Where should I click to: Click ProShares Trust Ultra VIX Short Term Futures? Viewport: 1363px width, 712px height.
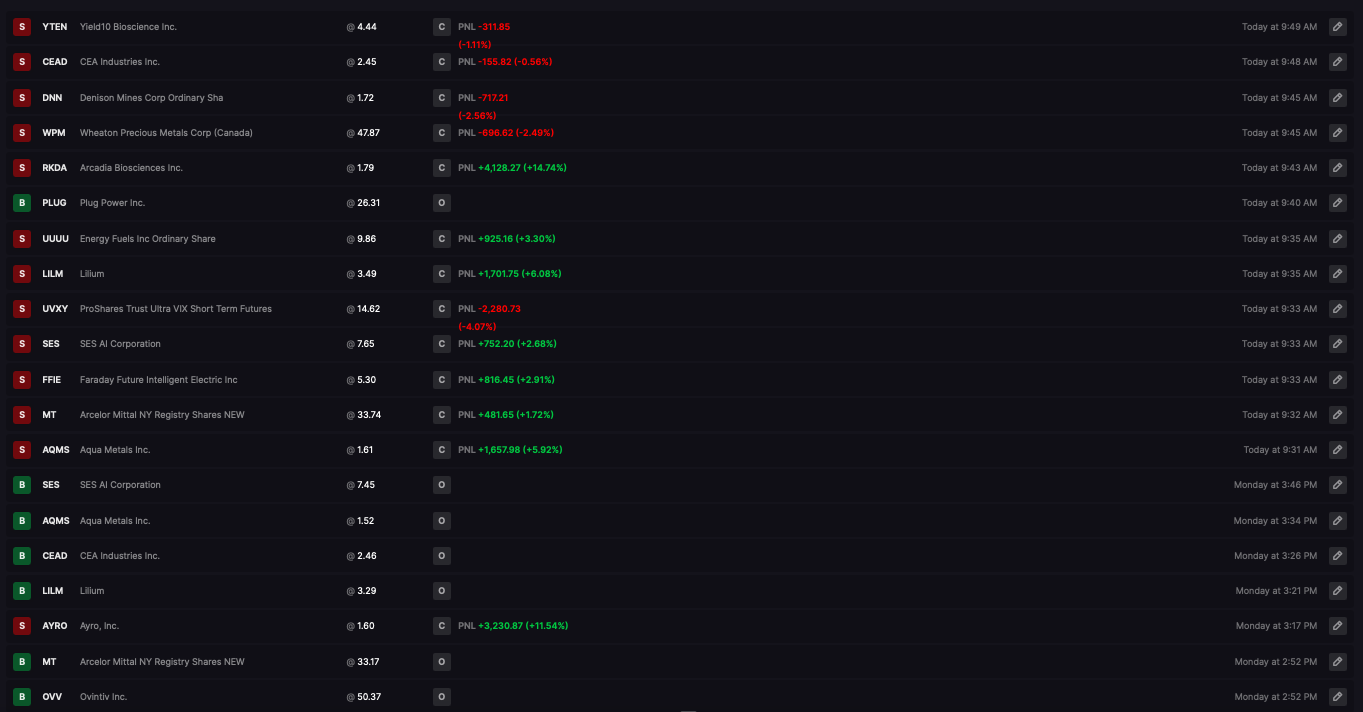[176, 309]
